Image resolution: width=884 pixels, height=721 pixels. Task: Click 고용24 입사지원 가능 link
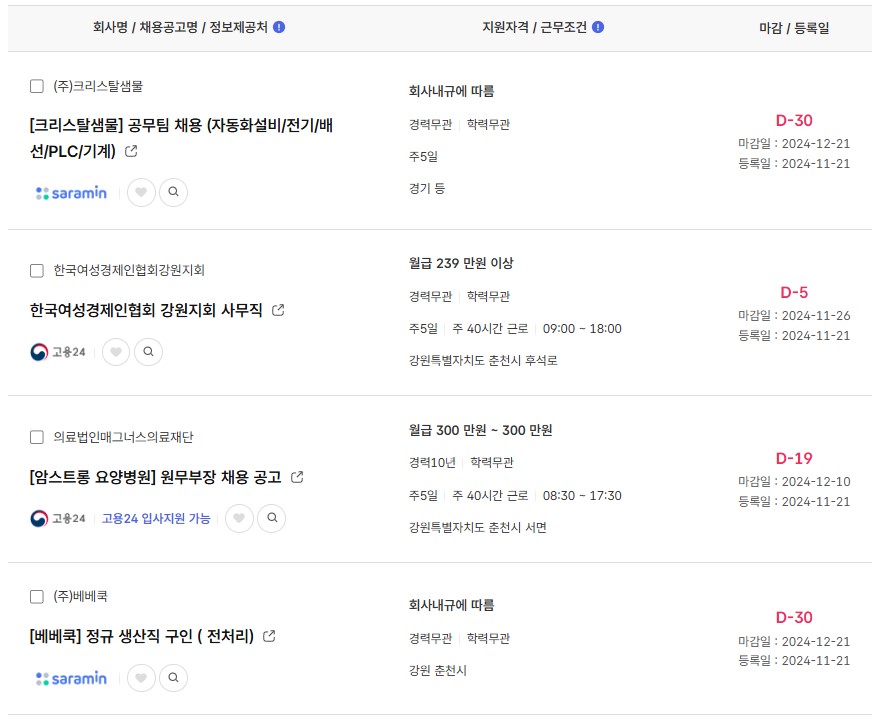156,519
